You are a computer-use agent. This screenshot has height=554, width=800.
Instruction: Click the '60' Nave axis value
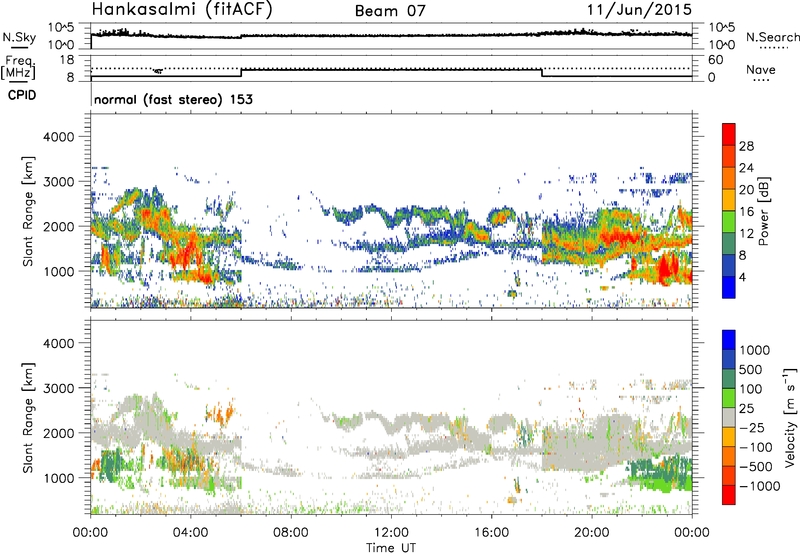point(715,60)
